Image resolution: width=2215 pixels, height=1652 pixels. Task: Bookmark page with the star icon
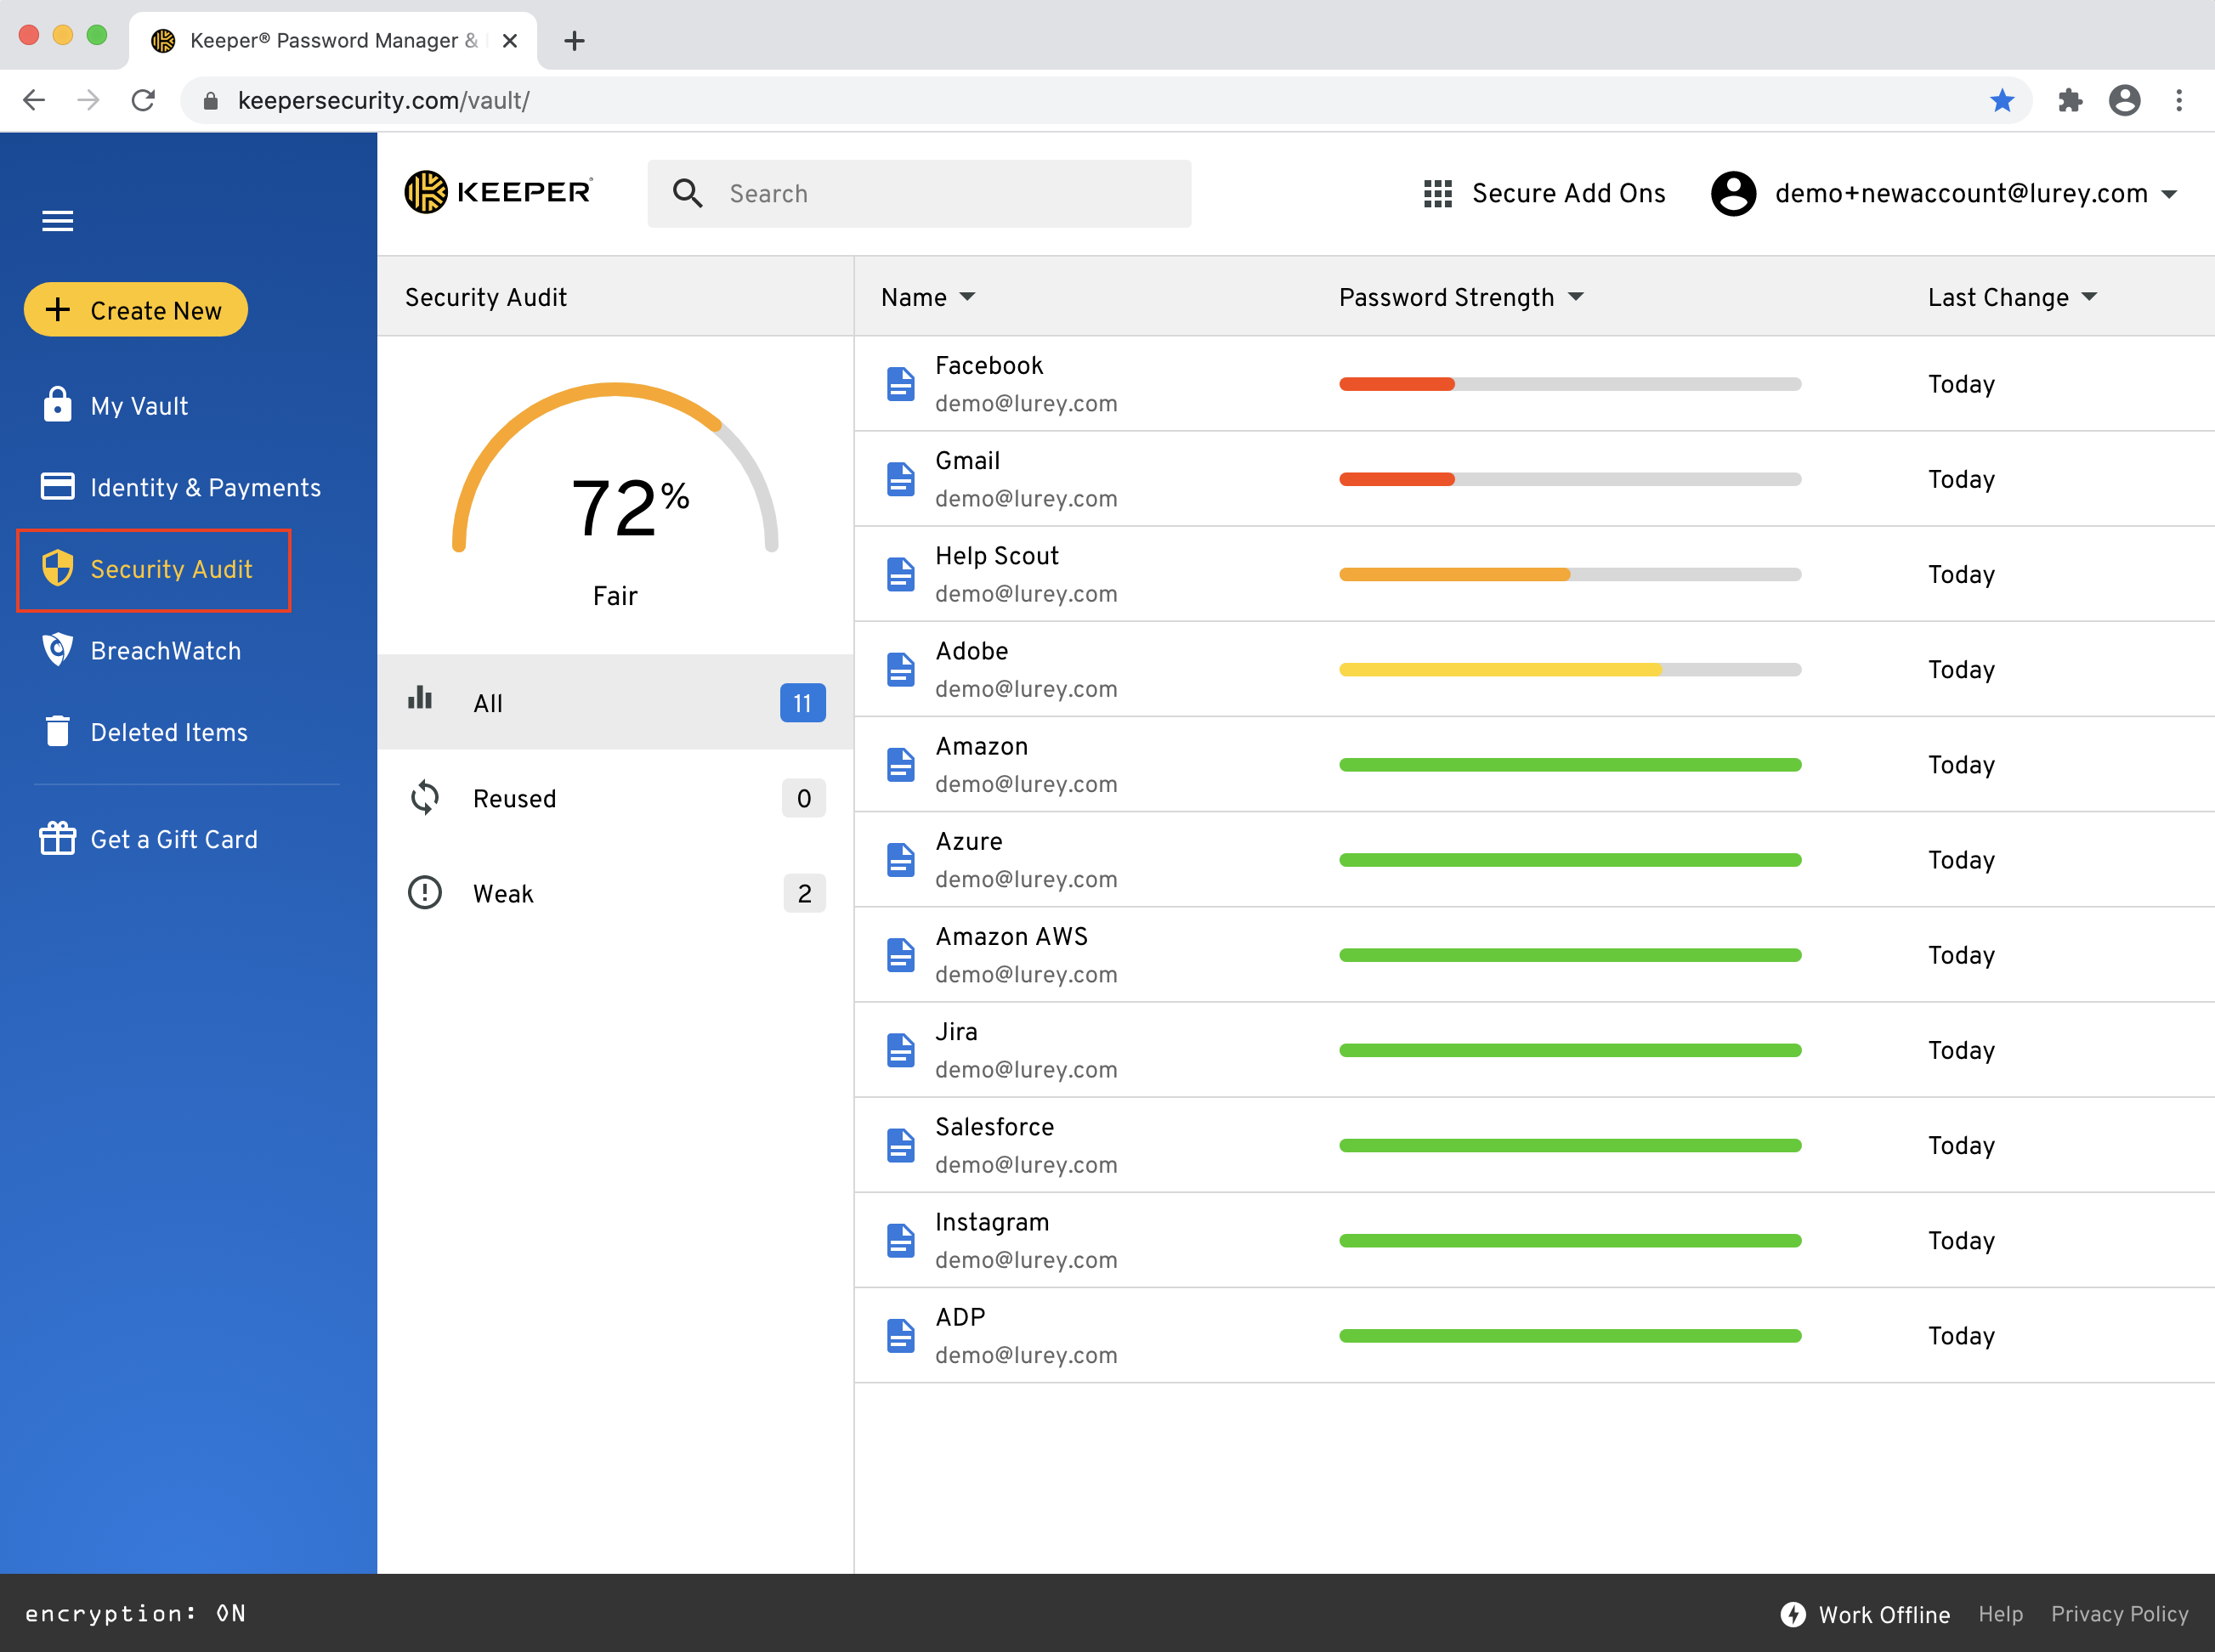(2001, 100)
